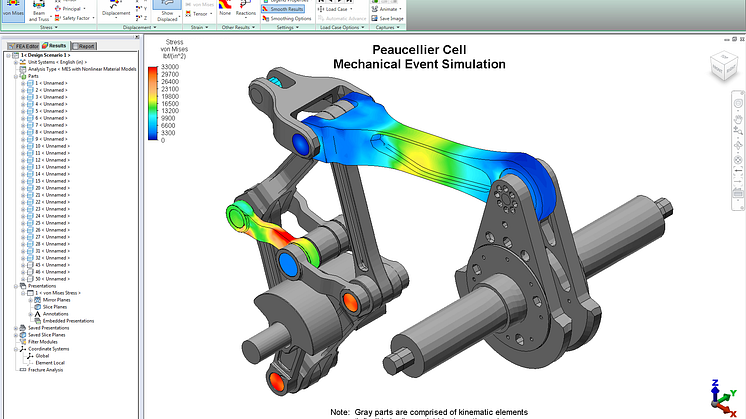Select Design Scenario 1 tree node
746x419 pixels.
45,55
